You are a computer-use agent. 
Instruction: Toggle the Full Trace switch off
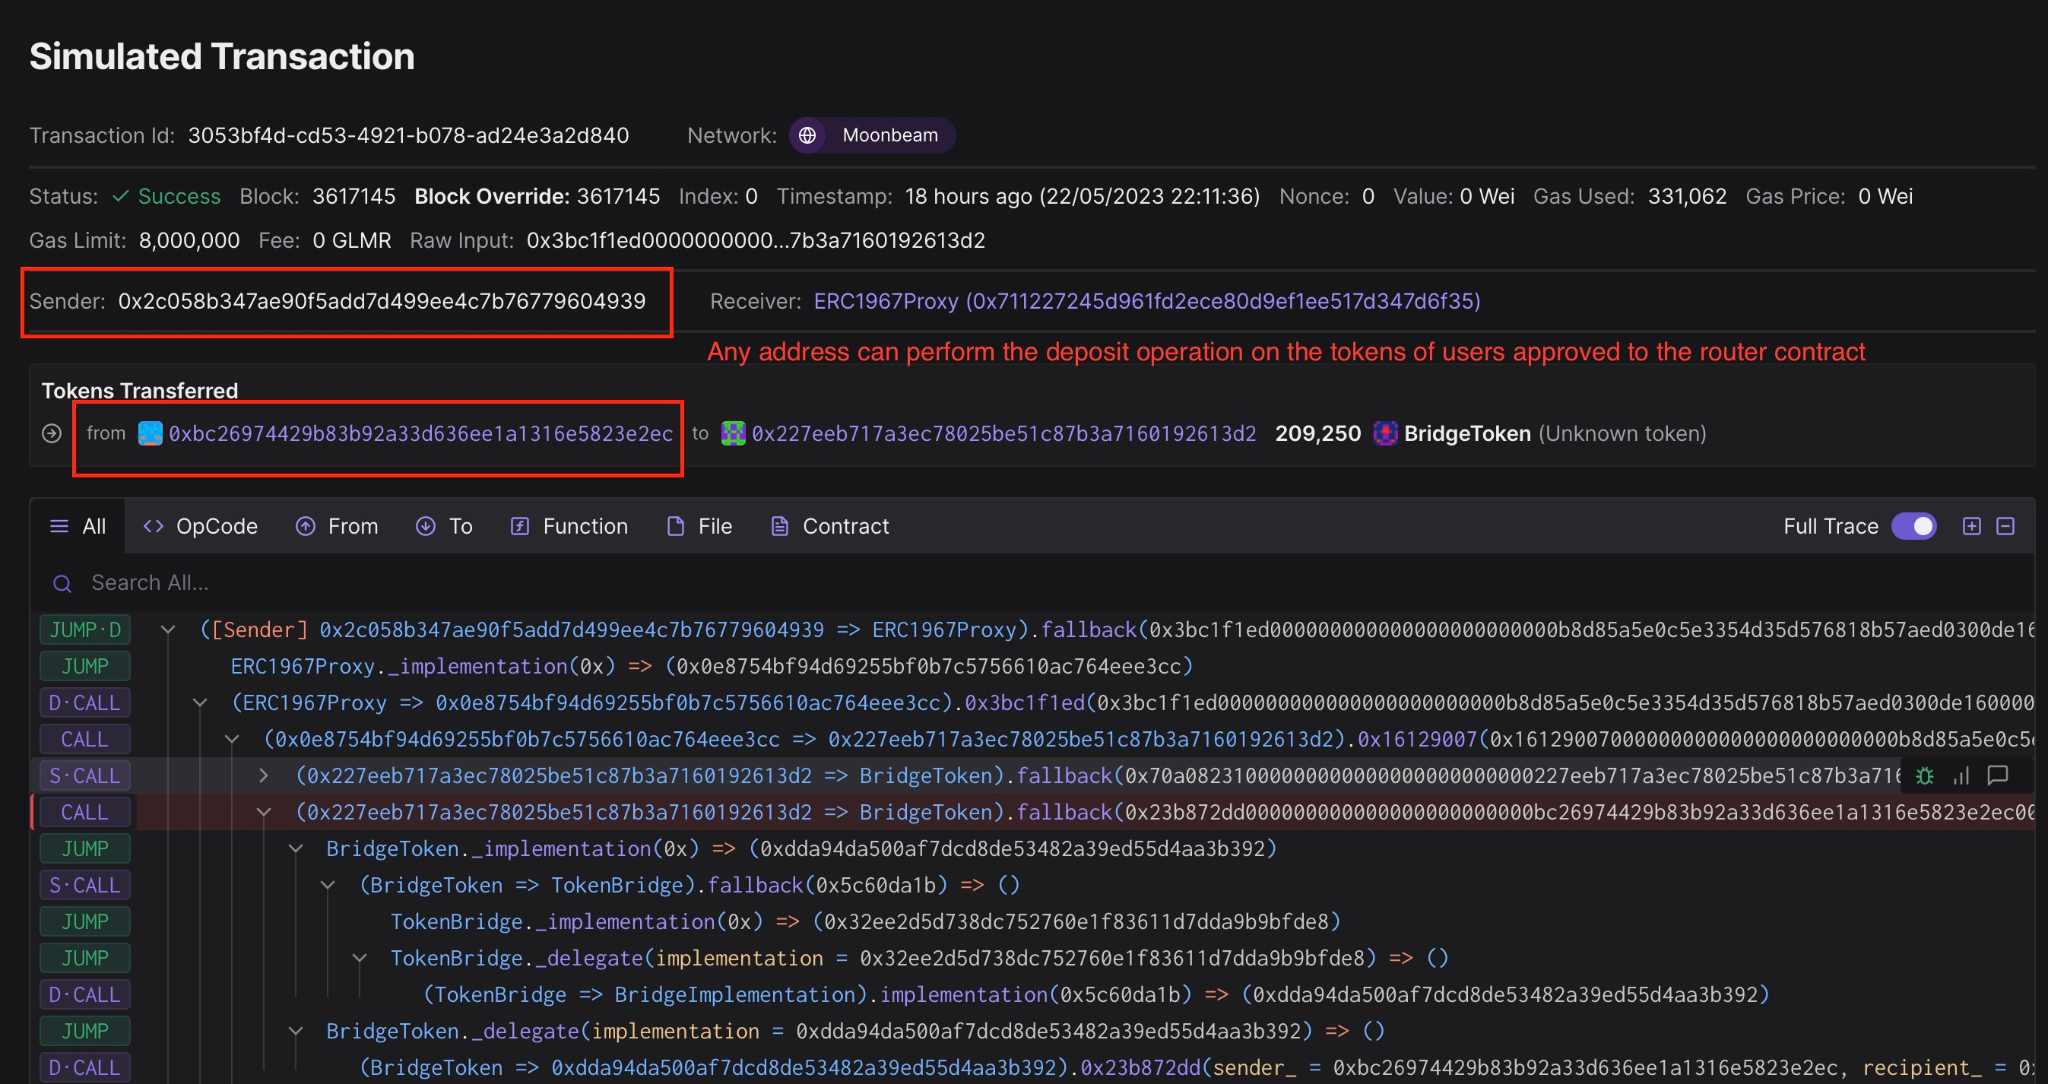tap(1914, 526)
